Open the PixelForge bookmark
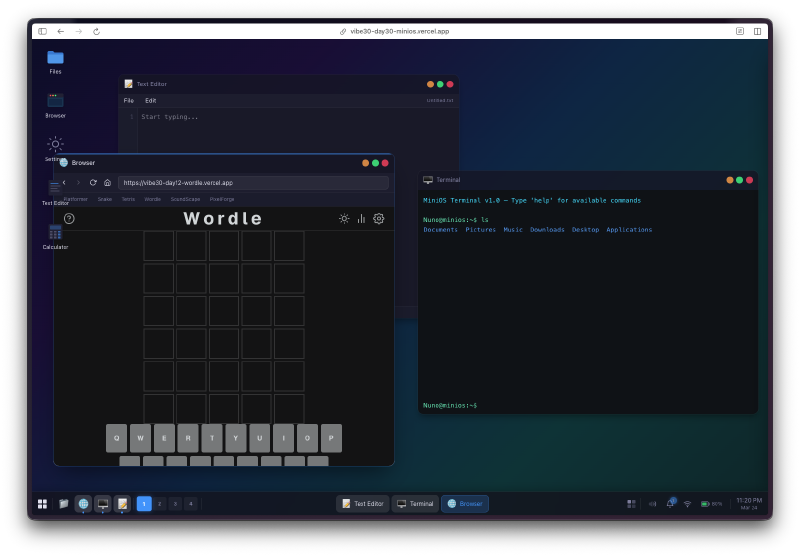Viewport: 800px width, 556px height. point(222,199)
